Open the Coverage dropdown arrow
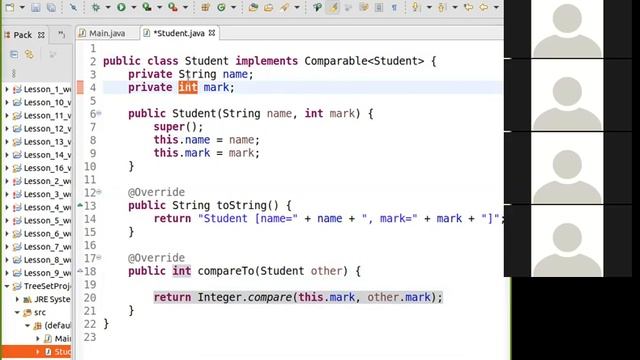The width and height of the screenshot is (640, 360). 160,7
